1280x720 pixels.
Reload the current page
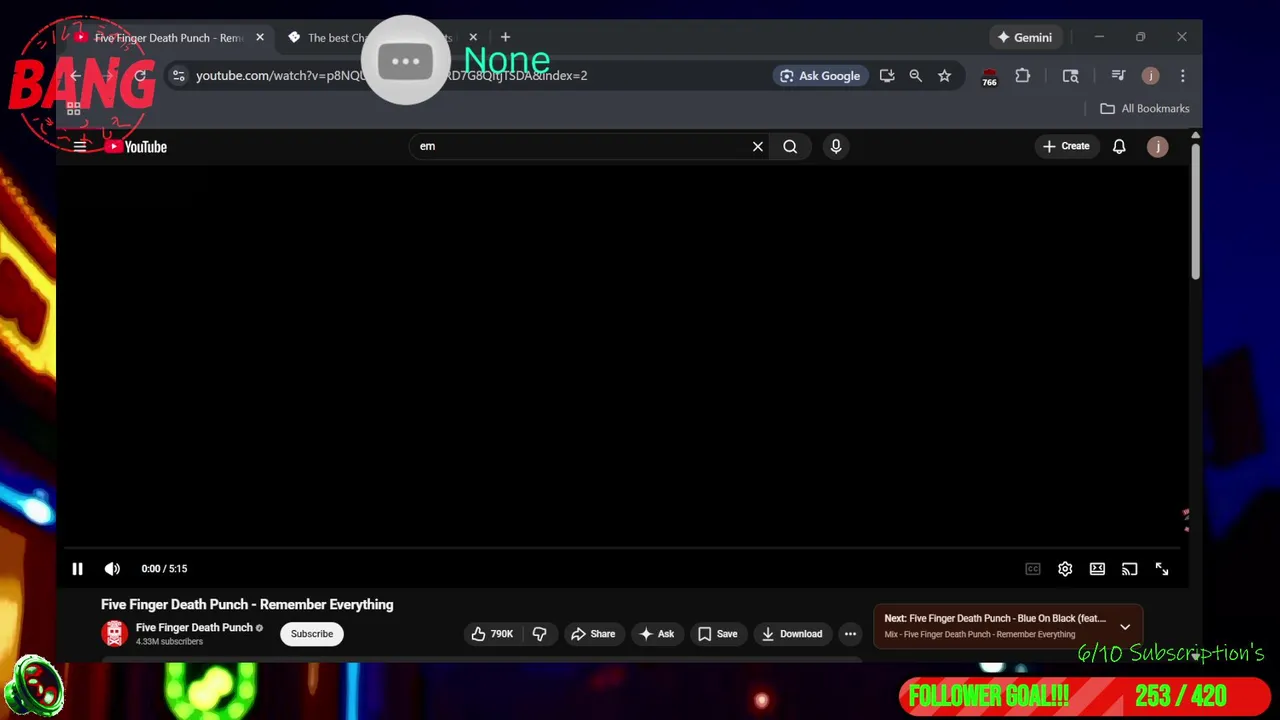pos(140,76)
